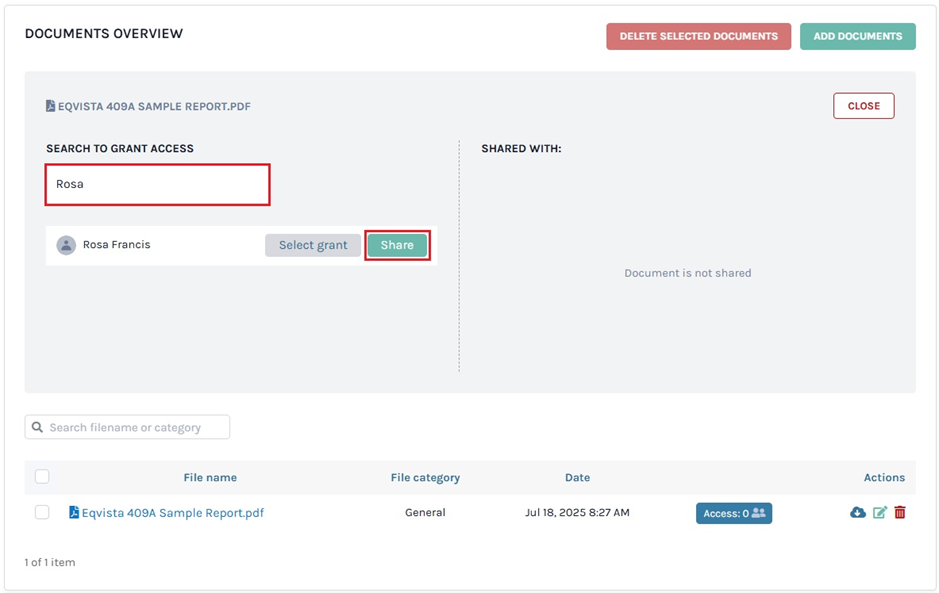The width and height of the screenshot is (939, 593).
Task: Share the document with Rosa Francis
Action: tap(397, 245)
